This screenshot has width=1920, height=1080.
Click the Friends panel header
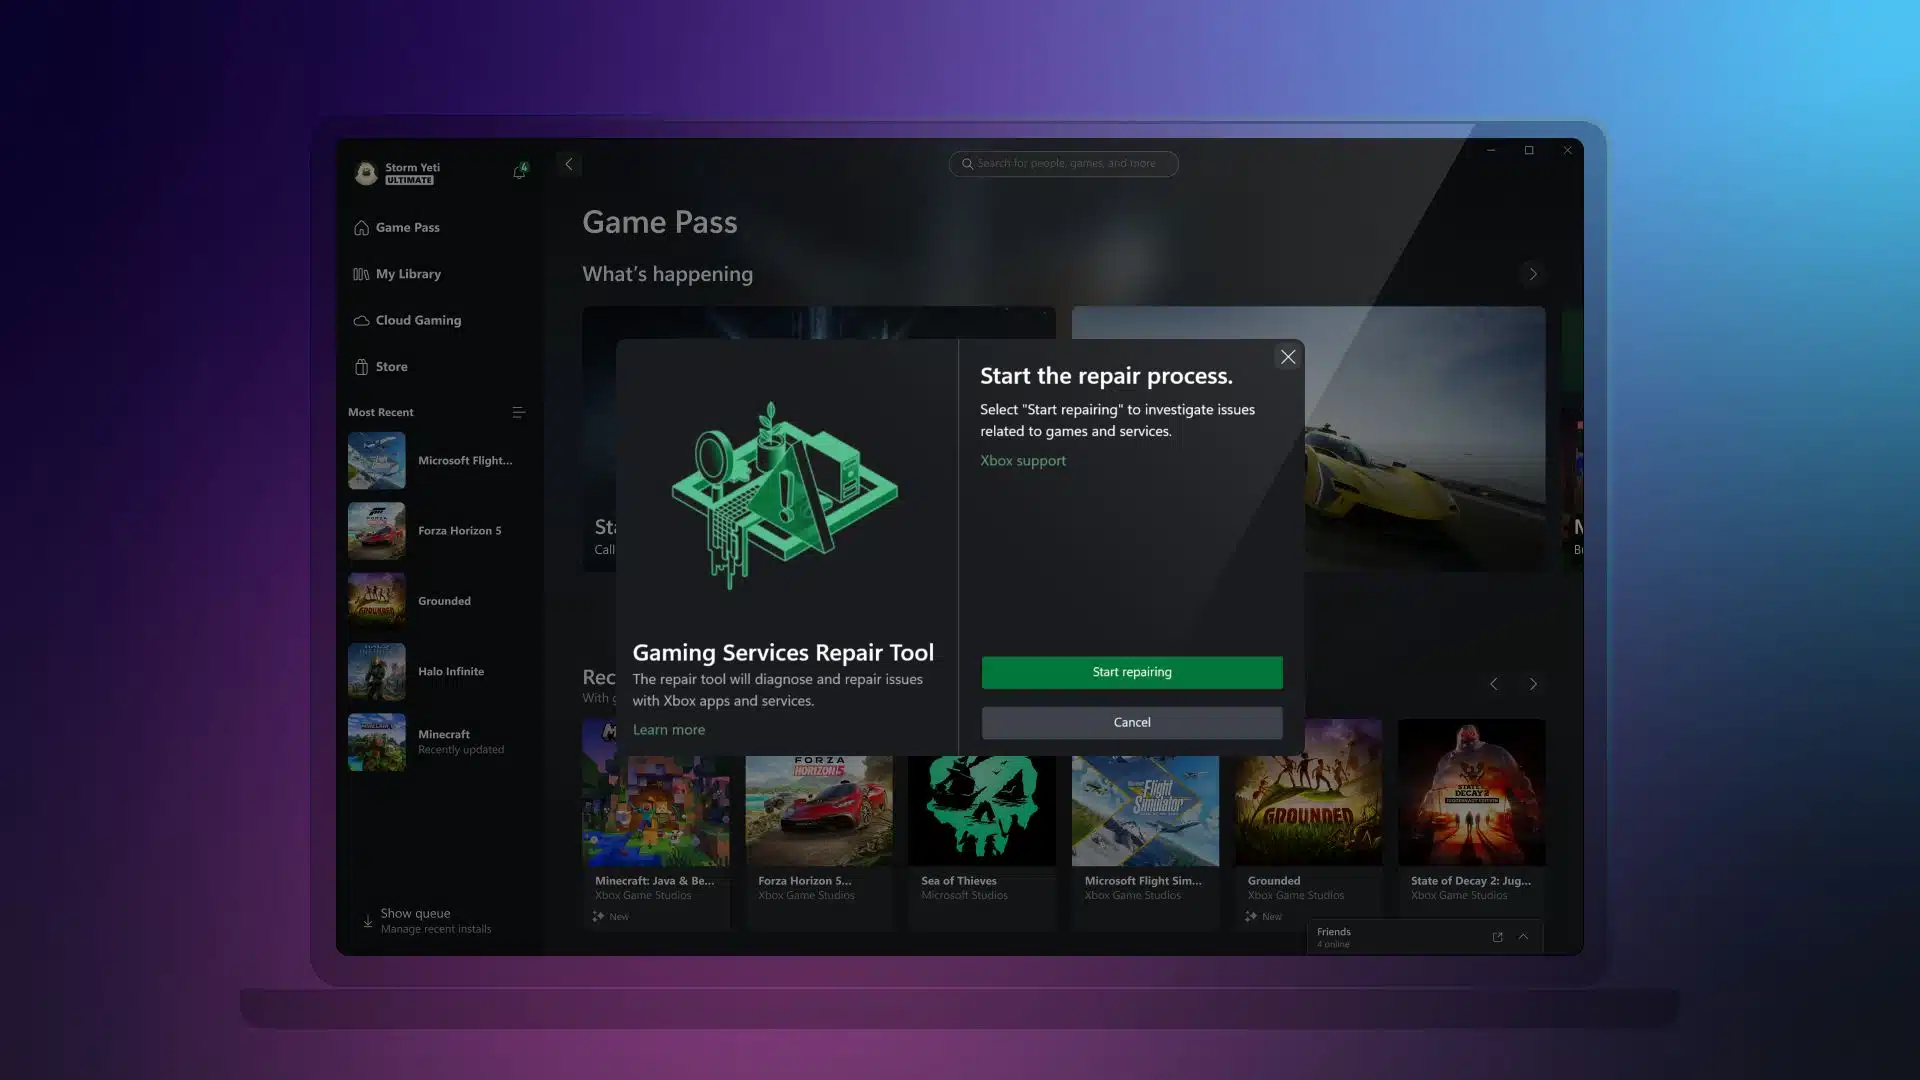tap(1424, 937)
